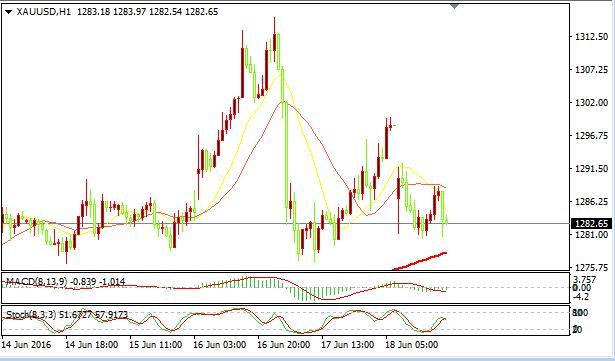
Task: Click the 1312.50 price scale label
Action: pyautogui.click(x=591, y=37)
